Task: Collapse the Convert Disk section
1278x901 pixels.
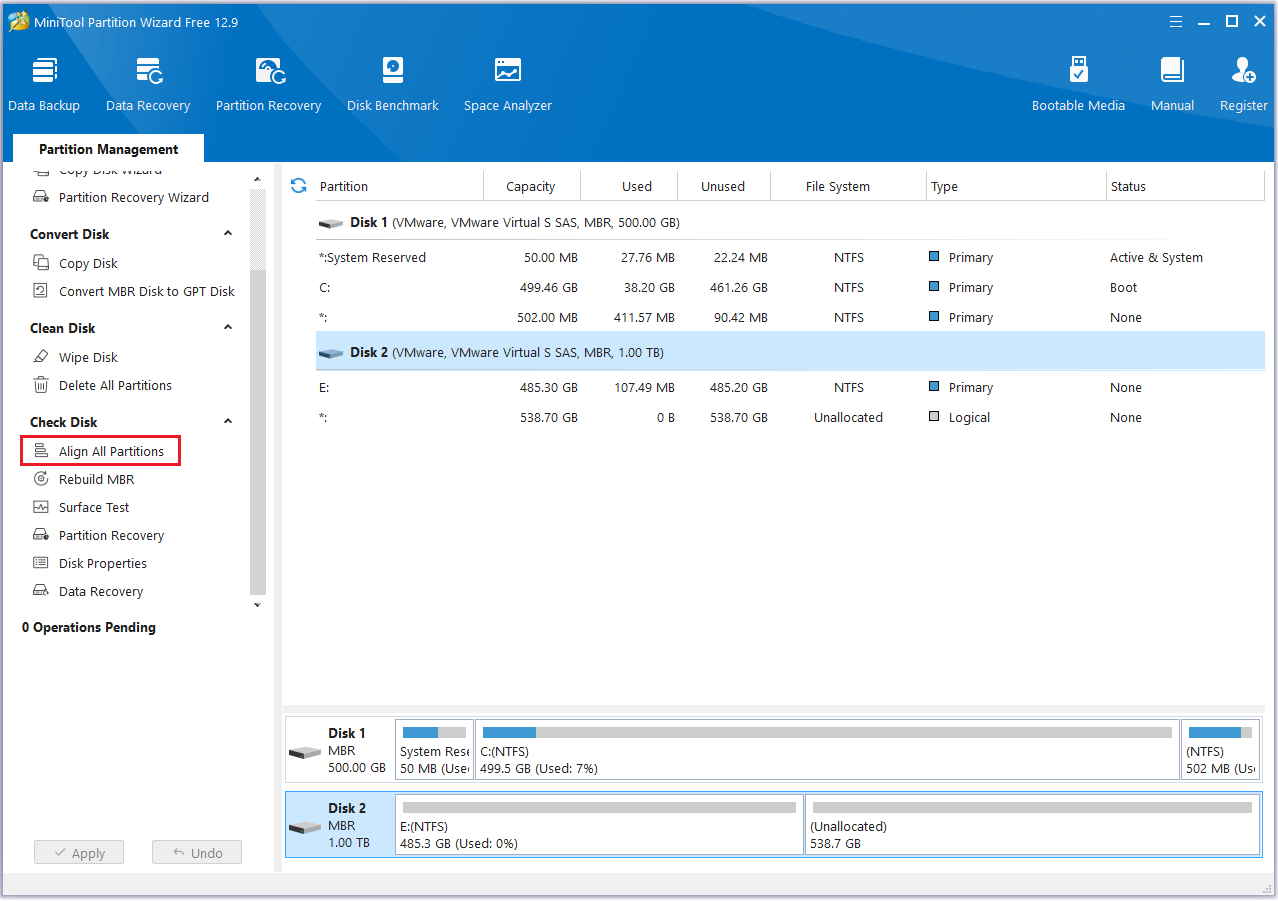Action: [228, 233]
